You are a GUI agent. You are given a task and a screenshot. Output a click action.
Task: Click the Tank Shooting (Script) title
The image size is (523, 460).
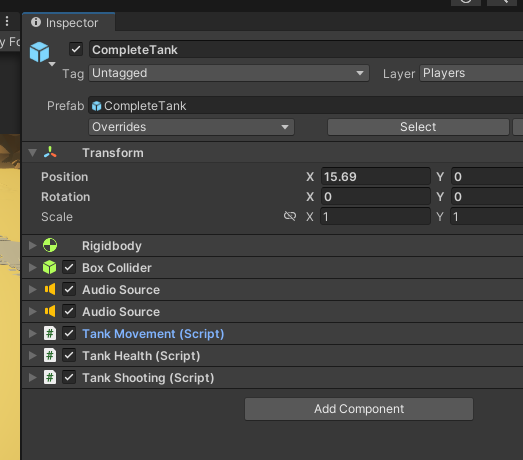pyautogui.click(x=148, y=378)
